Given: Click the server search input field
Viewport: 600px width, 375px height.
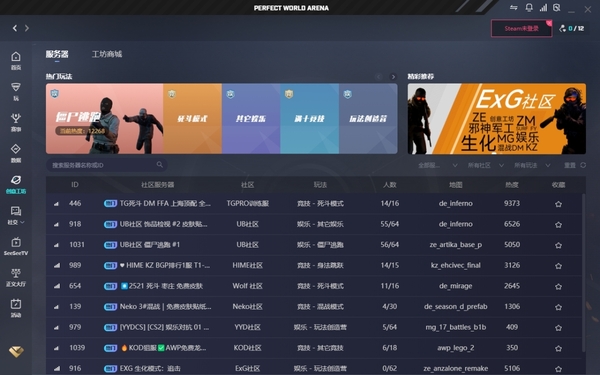Looking at the screenshot, I should [107, 165].
